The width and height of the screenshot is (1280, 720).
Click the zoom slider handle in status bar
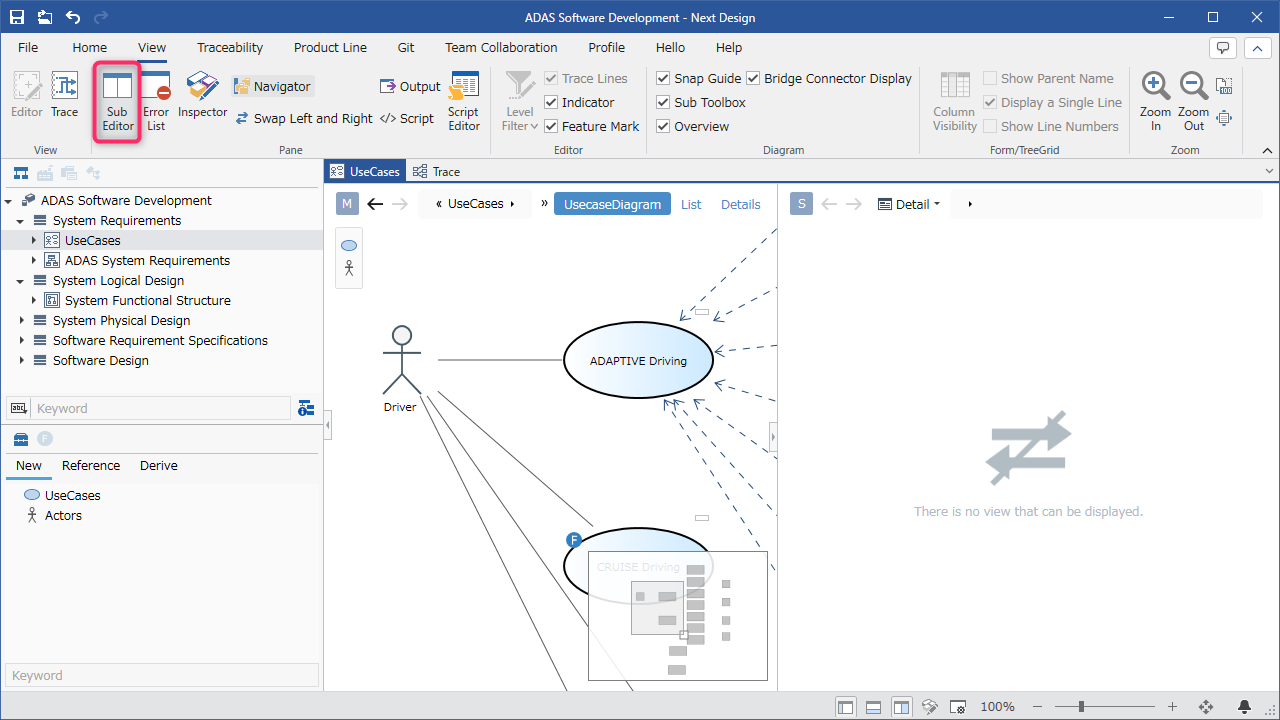pos(1081,706)
